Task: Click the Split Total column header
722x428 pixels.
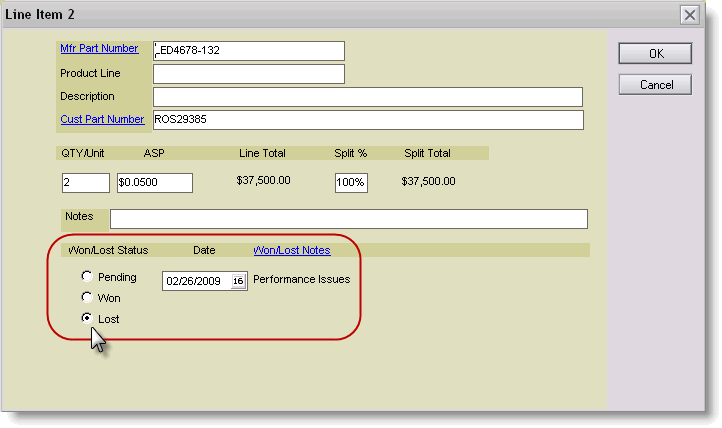Action: point(427,153)
